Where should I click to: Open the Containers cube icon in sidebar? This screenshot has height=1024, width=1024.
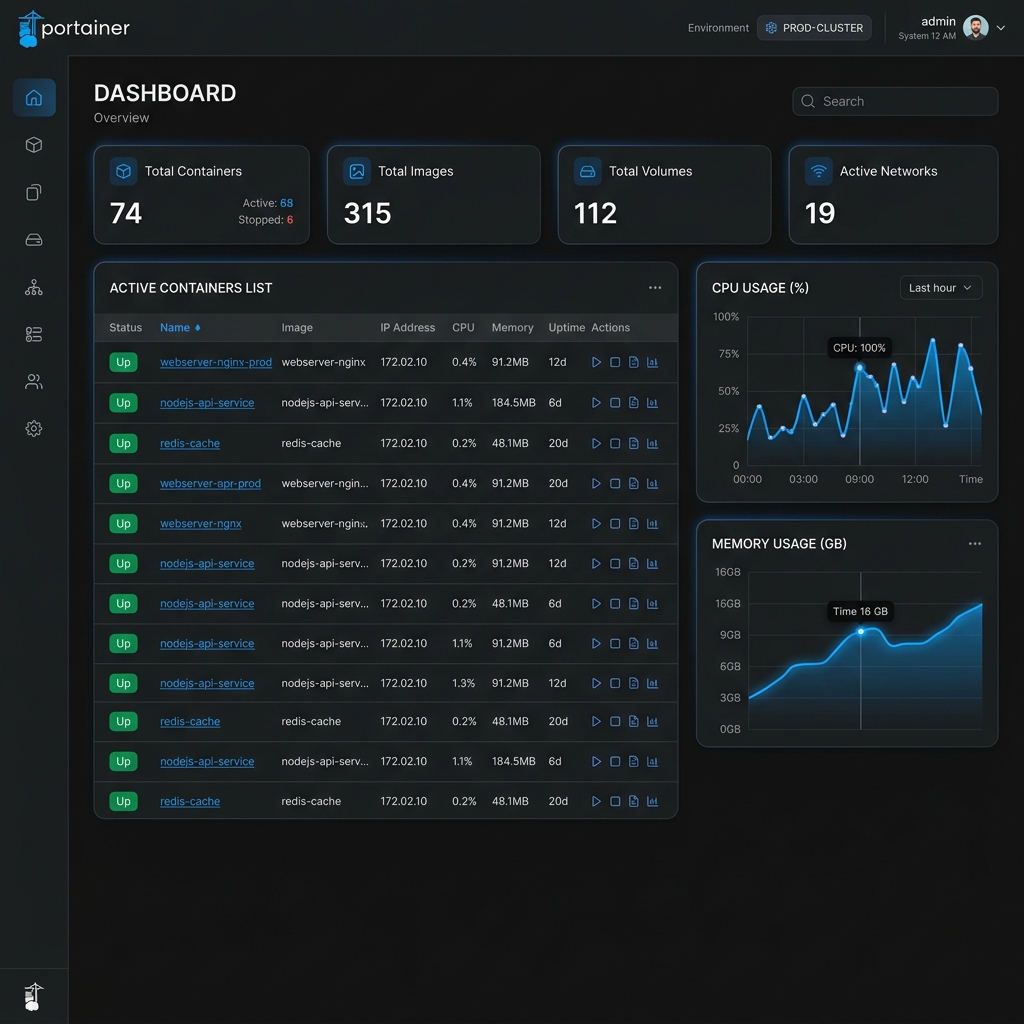pyautogui.click(x=34, y=145)
